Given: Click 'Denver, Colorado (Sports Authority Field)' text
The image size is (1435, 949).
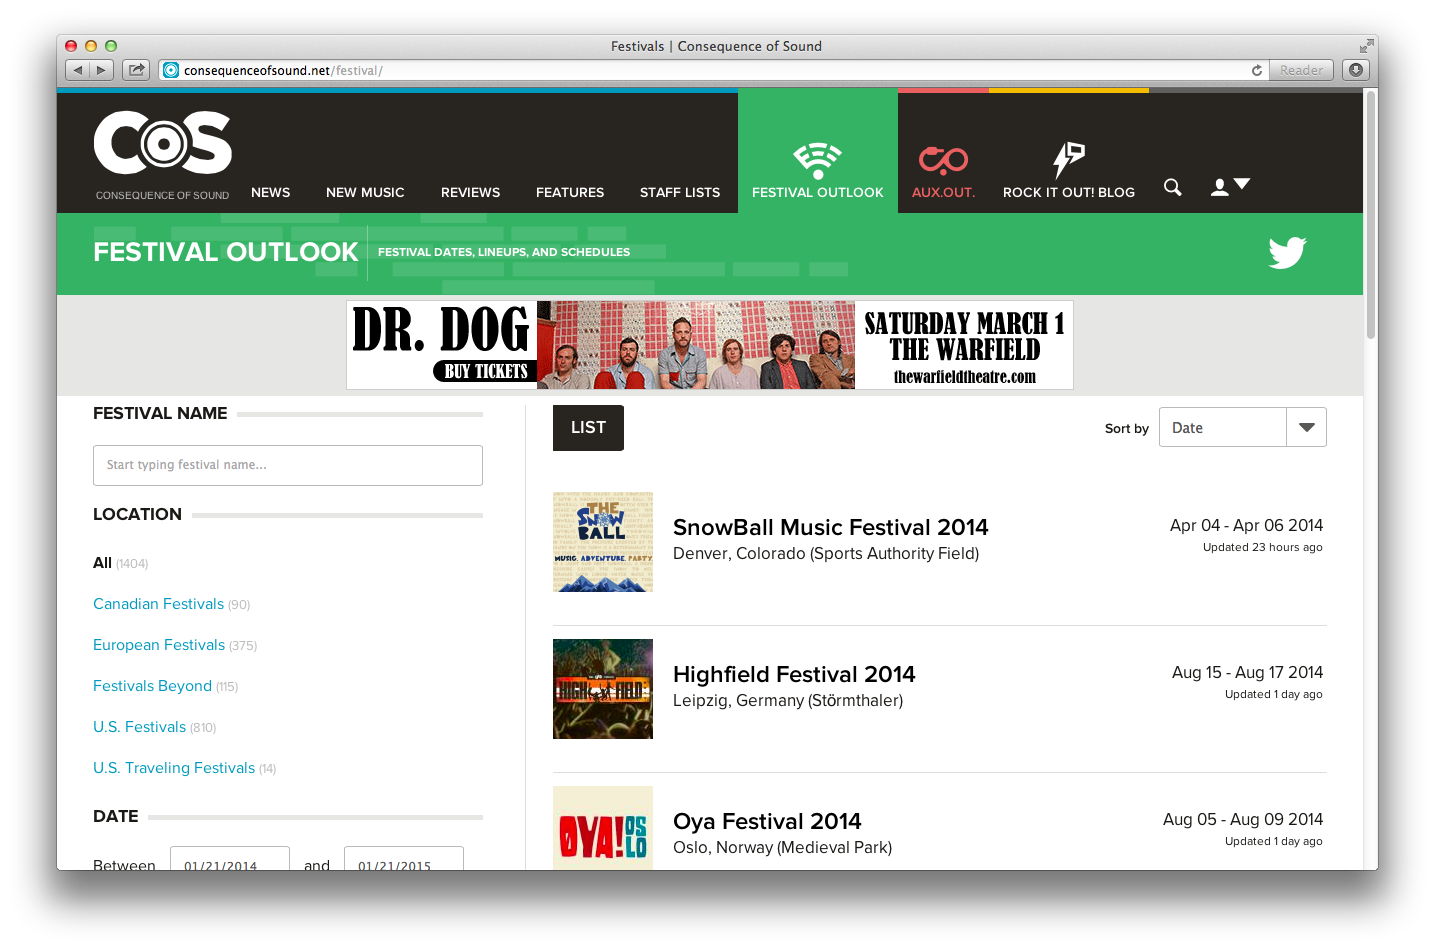Looking at the screenshot, I should 826,553.
